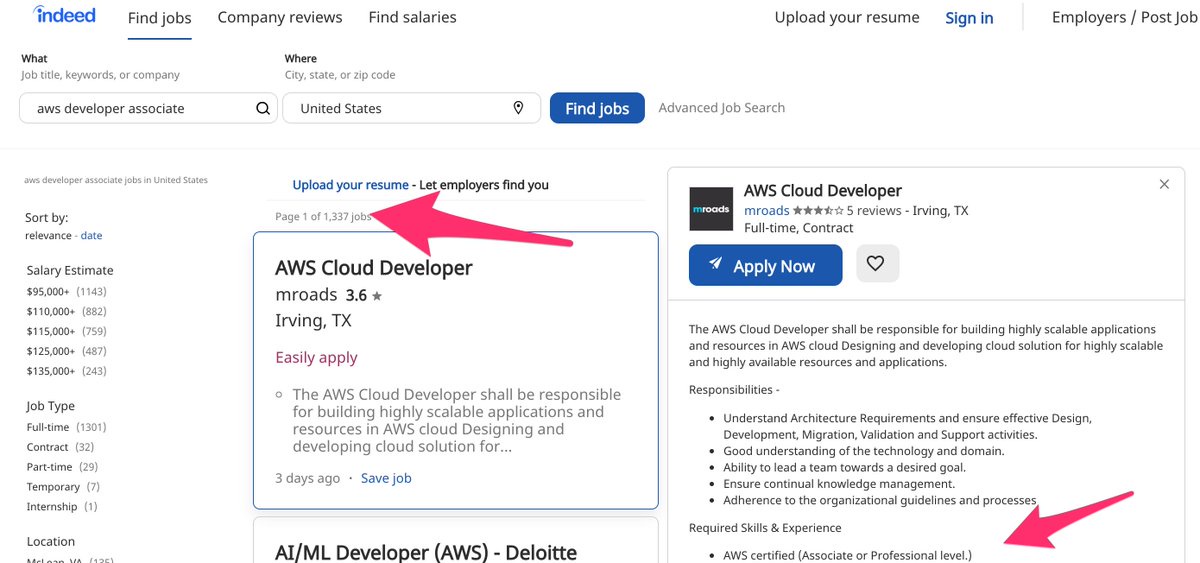1200x563 pixels.
Task: Click Save job link on AWS Cloud Developer card
Action: 386,478
